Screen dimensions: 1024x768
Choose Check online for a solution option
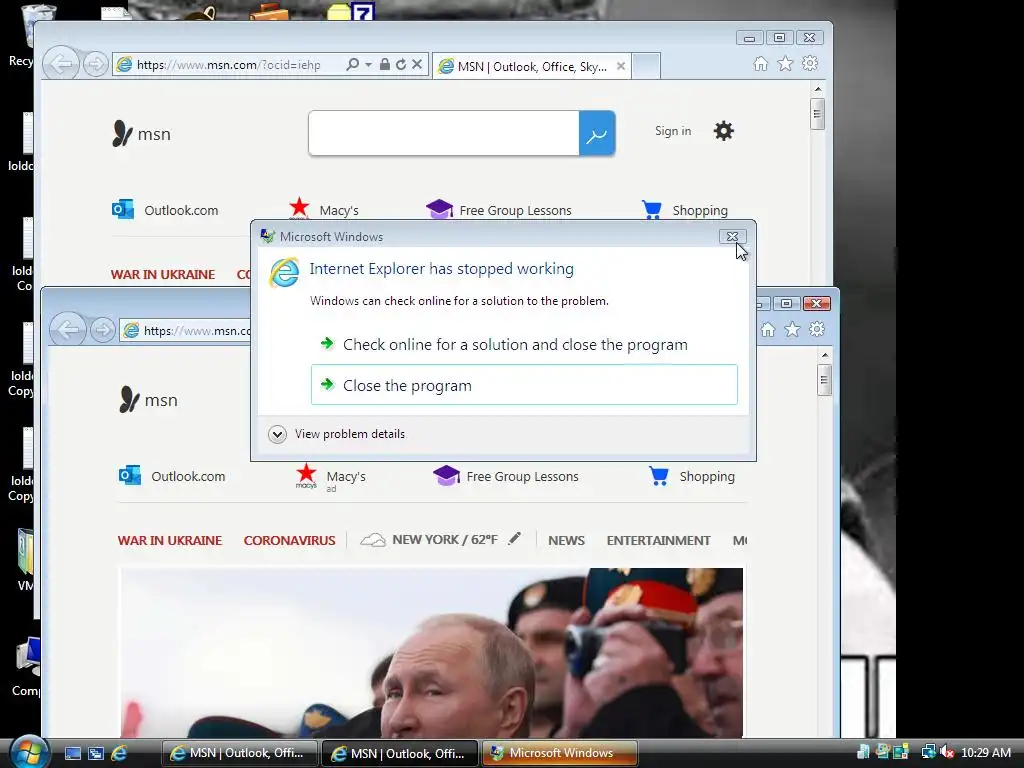(x=524, y=344)
